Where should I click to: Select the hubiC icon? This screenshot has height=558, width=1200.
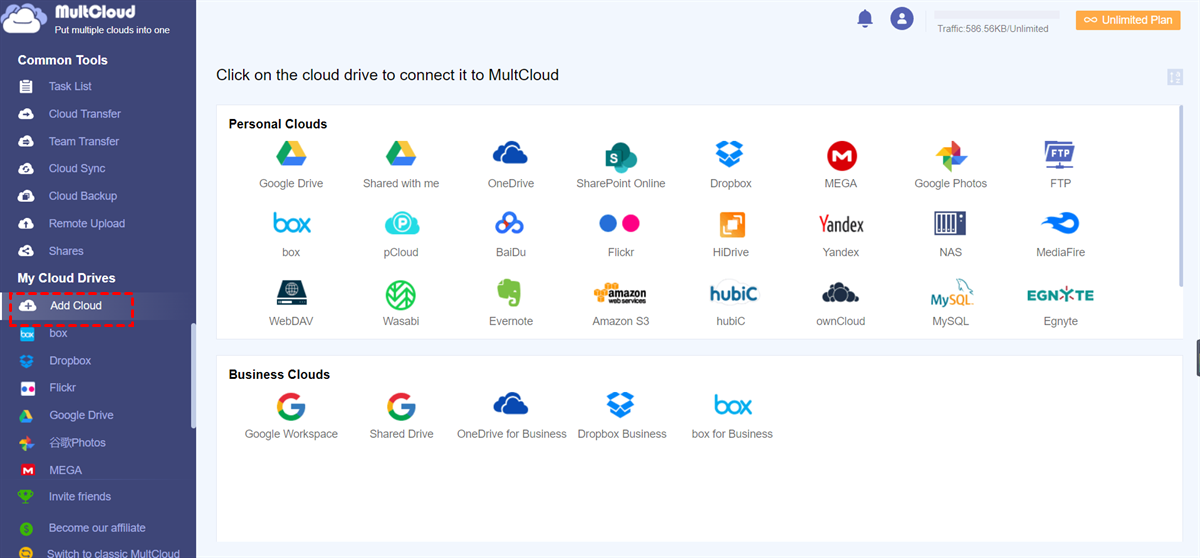pyautogui.click(x=734, y=293)
